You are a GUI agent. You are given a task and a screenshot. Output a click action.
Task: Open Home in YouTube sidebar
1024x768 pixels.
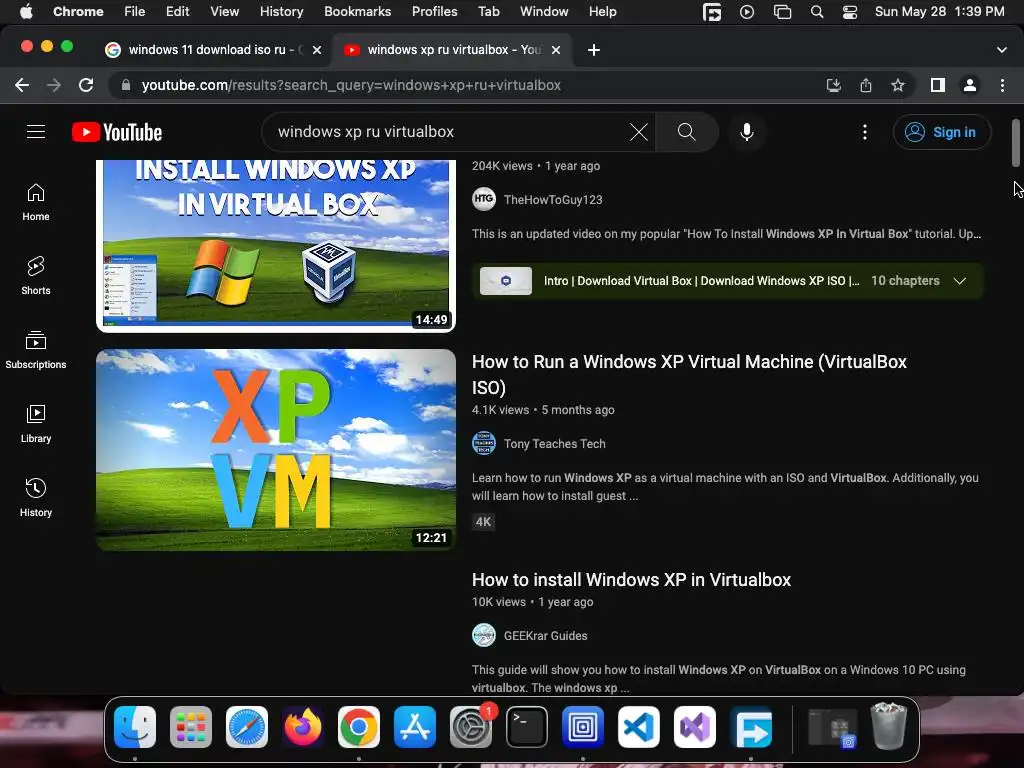(x=36, y=202)
